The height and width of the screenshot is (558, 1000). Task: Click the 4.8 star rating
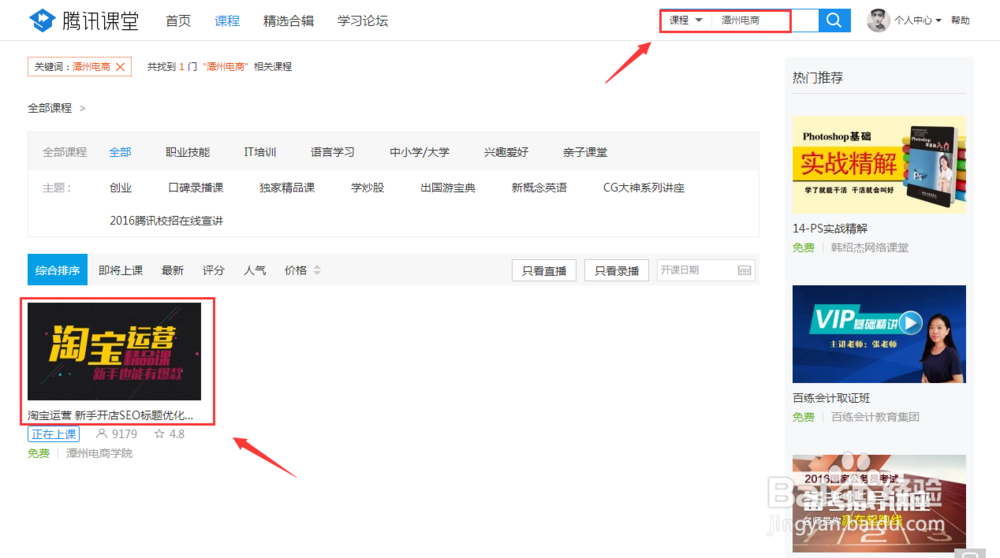(170, 434)
